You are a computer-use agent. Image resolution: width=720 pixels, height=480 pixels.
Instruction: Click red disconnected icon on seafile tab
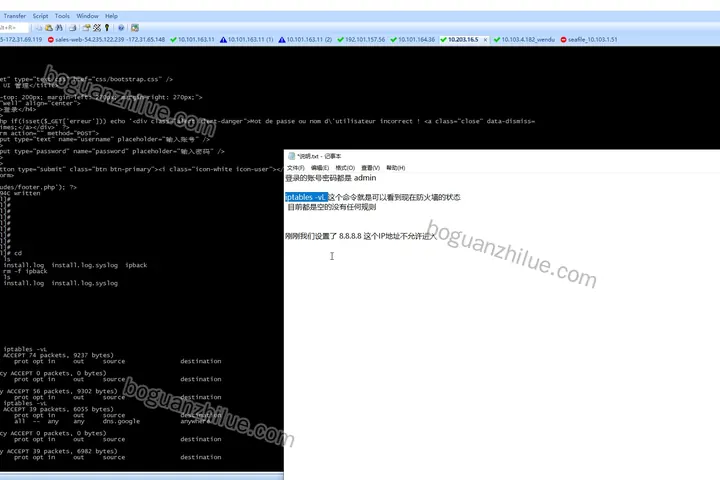(x=563, y=40)
